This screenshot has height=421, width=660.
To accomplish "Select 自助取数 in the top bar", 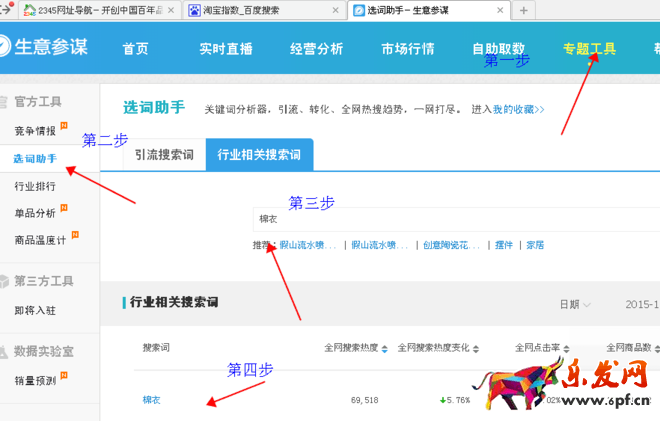I will (498, 49).
